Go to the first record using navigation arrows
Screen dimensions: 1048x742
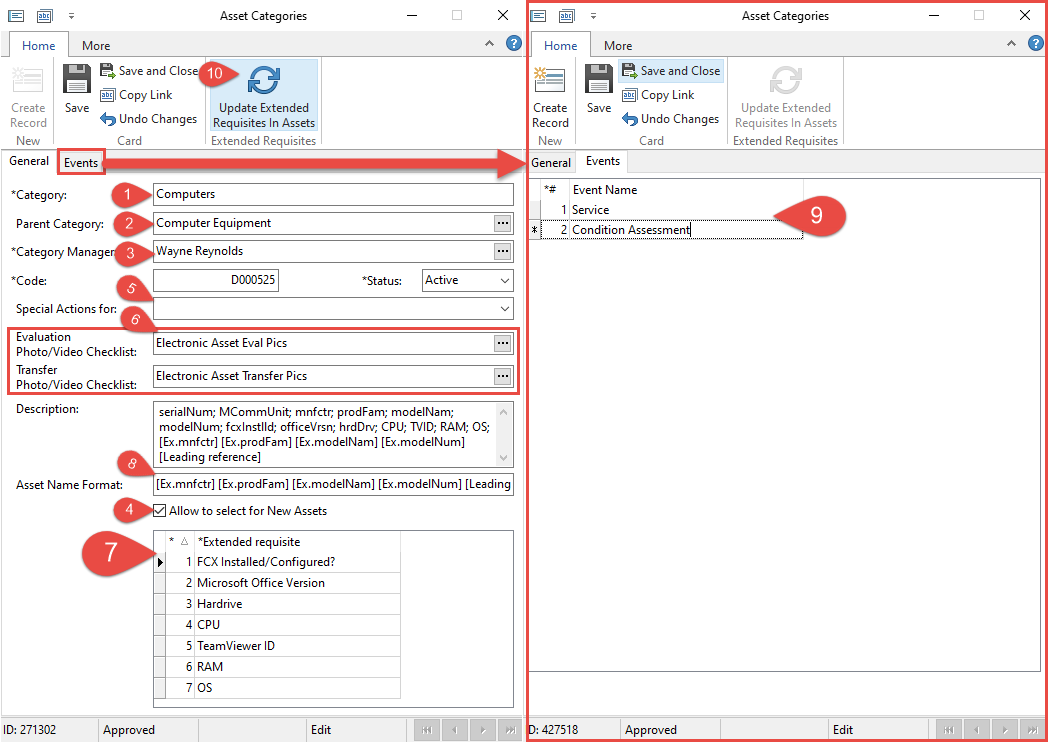[x=426, y=729]
